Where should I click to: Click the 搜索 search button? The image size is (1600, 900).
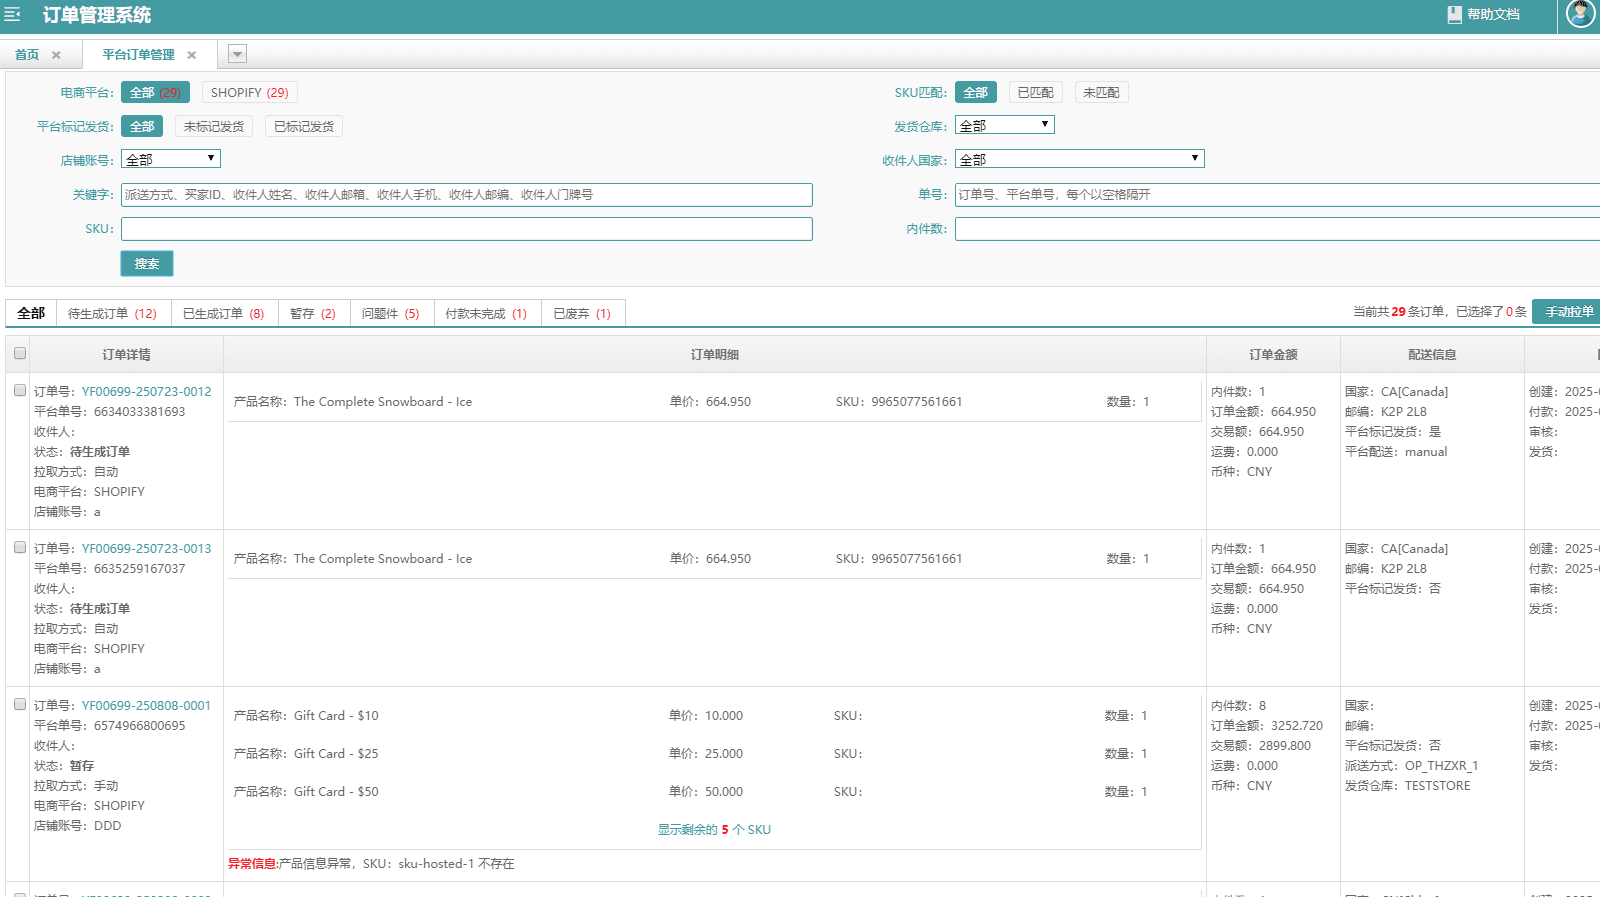147,264
